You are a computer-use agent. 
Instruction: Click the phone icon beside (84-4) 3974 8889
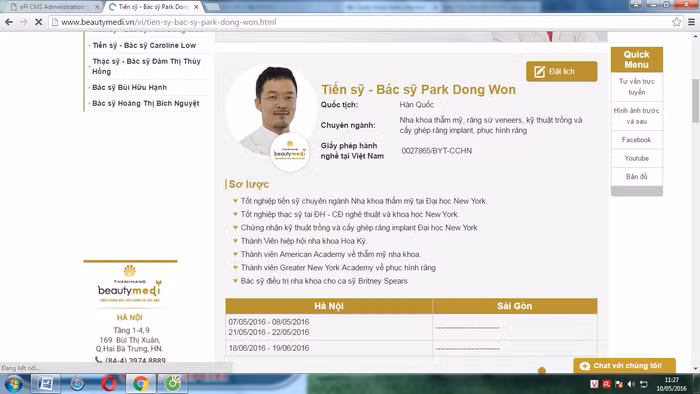click(98, 360)
